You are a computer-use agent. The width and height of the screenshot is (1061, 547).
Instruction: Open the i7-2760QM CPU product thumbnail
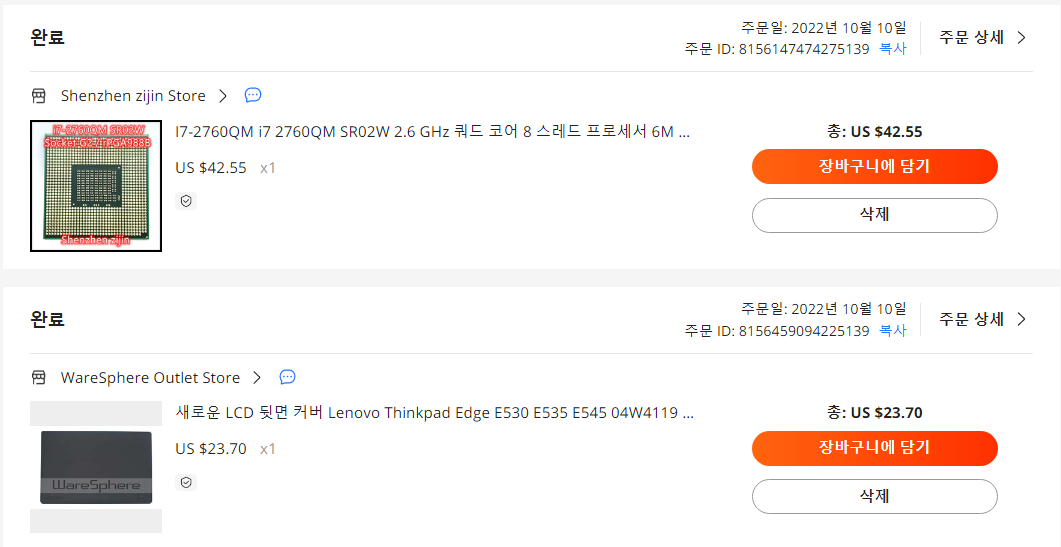(x=96, y=186)
